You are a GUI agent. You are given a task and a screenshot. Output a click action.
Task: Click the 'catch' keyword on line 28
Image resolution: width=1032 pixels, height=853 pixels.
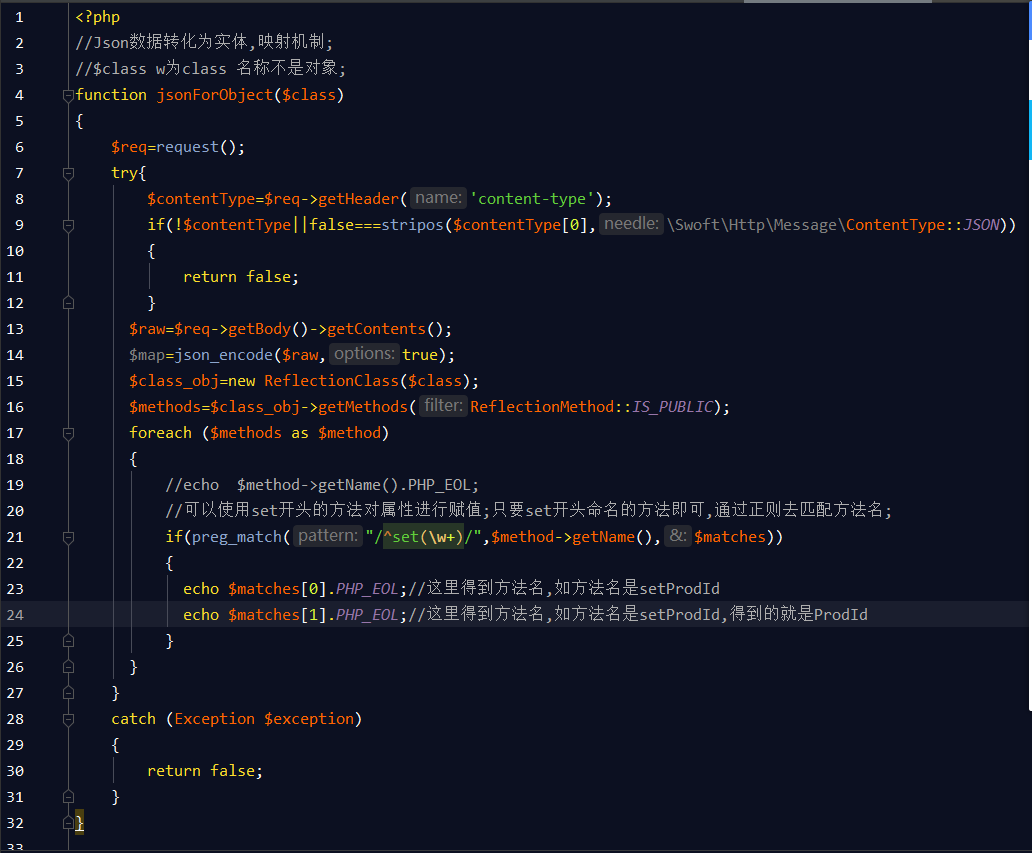[x=134, y=719]
